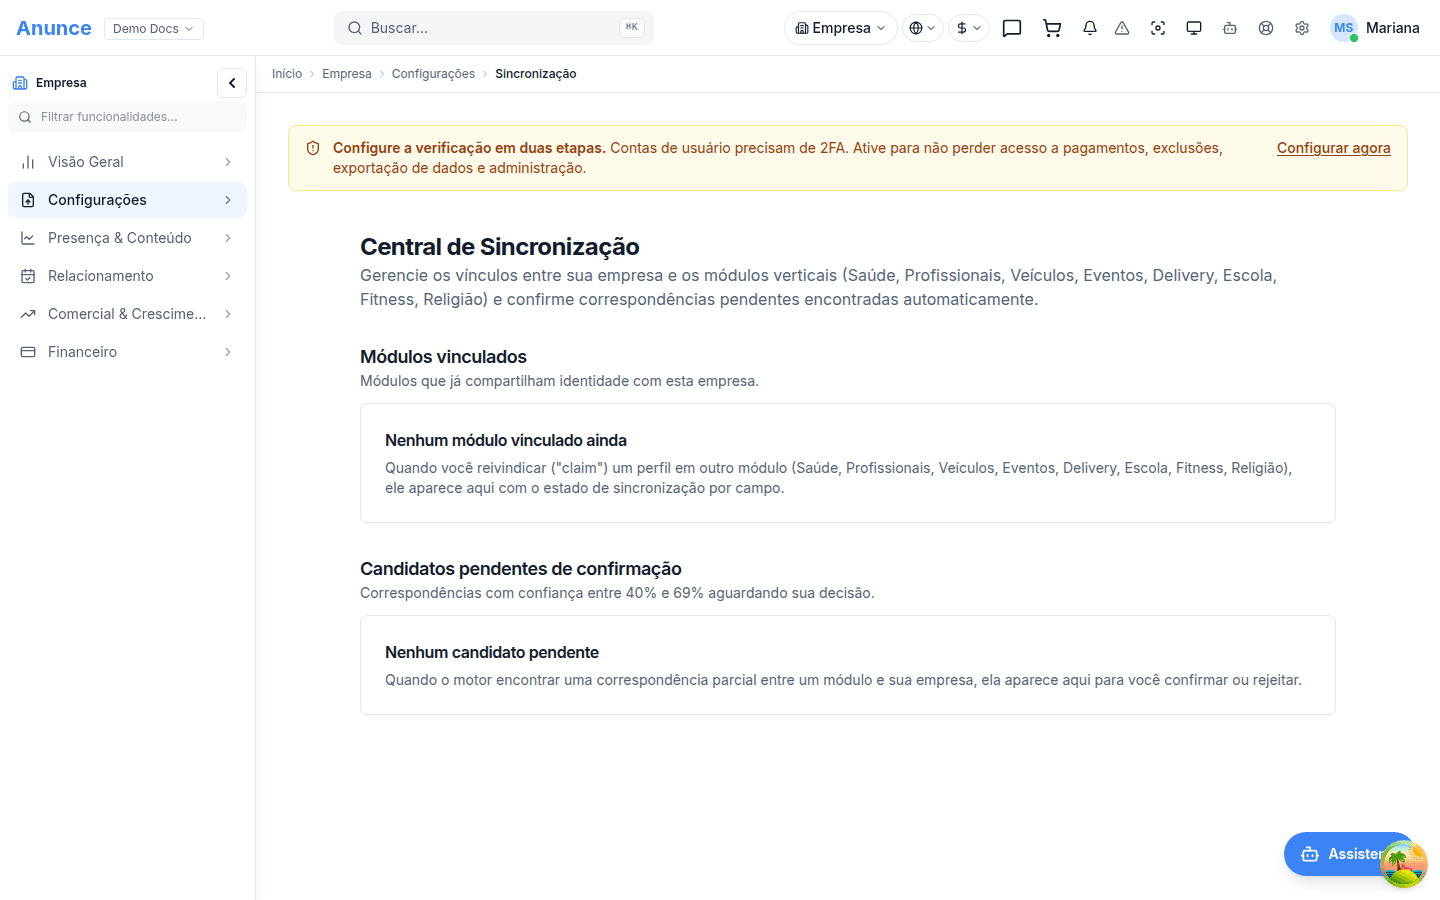Select Comercial & Crescimento in sidebar

click(x=127, y=314)
